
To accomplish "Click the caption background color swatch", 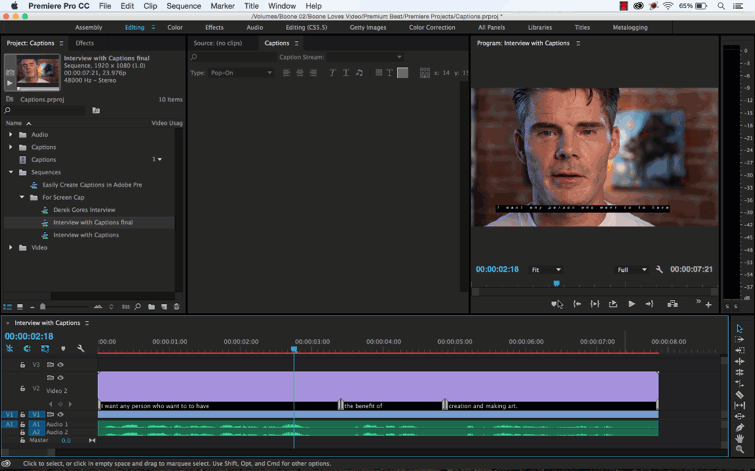I will point(402,73).
